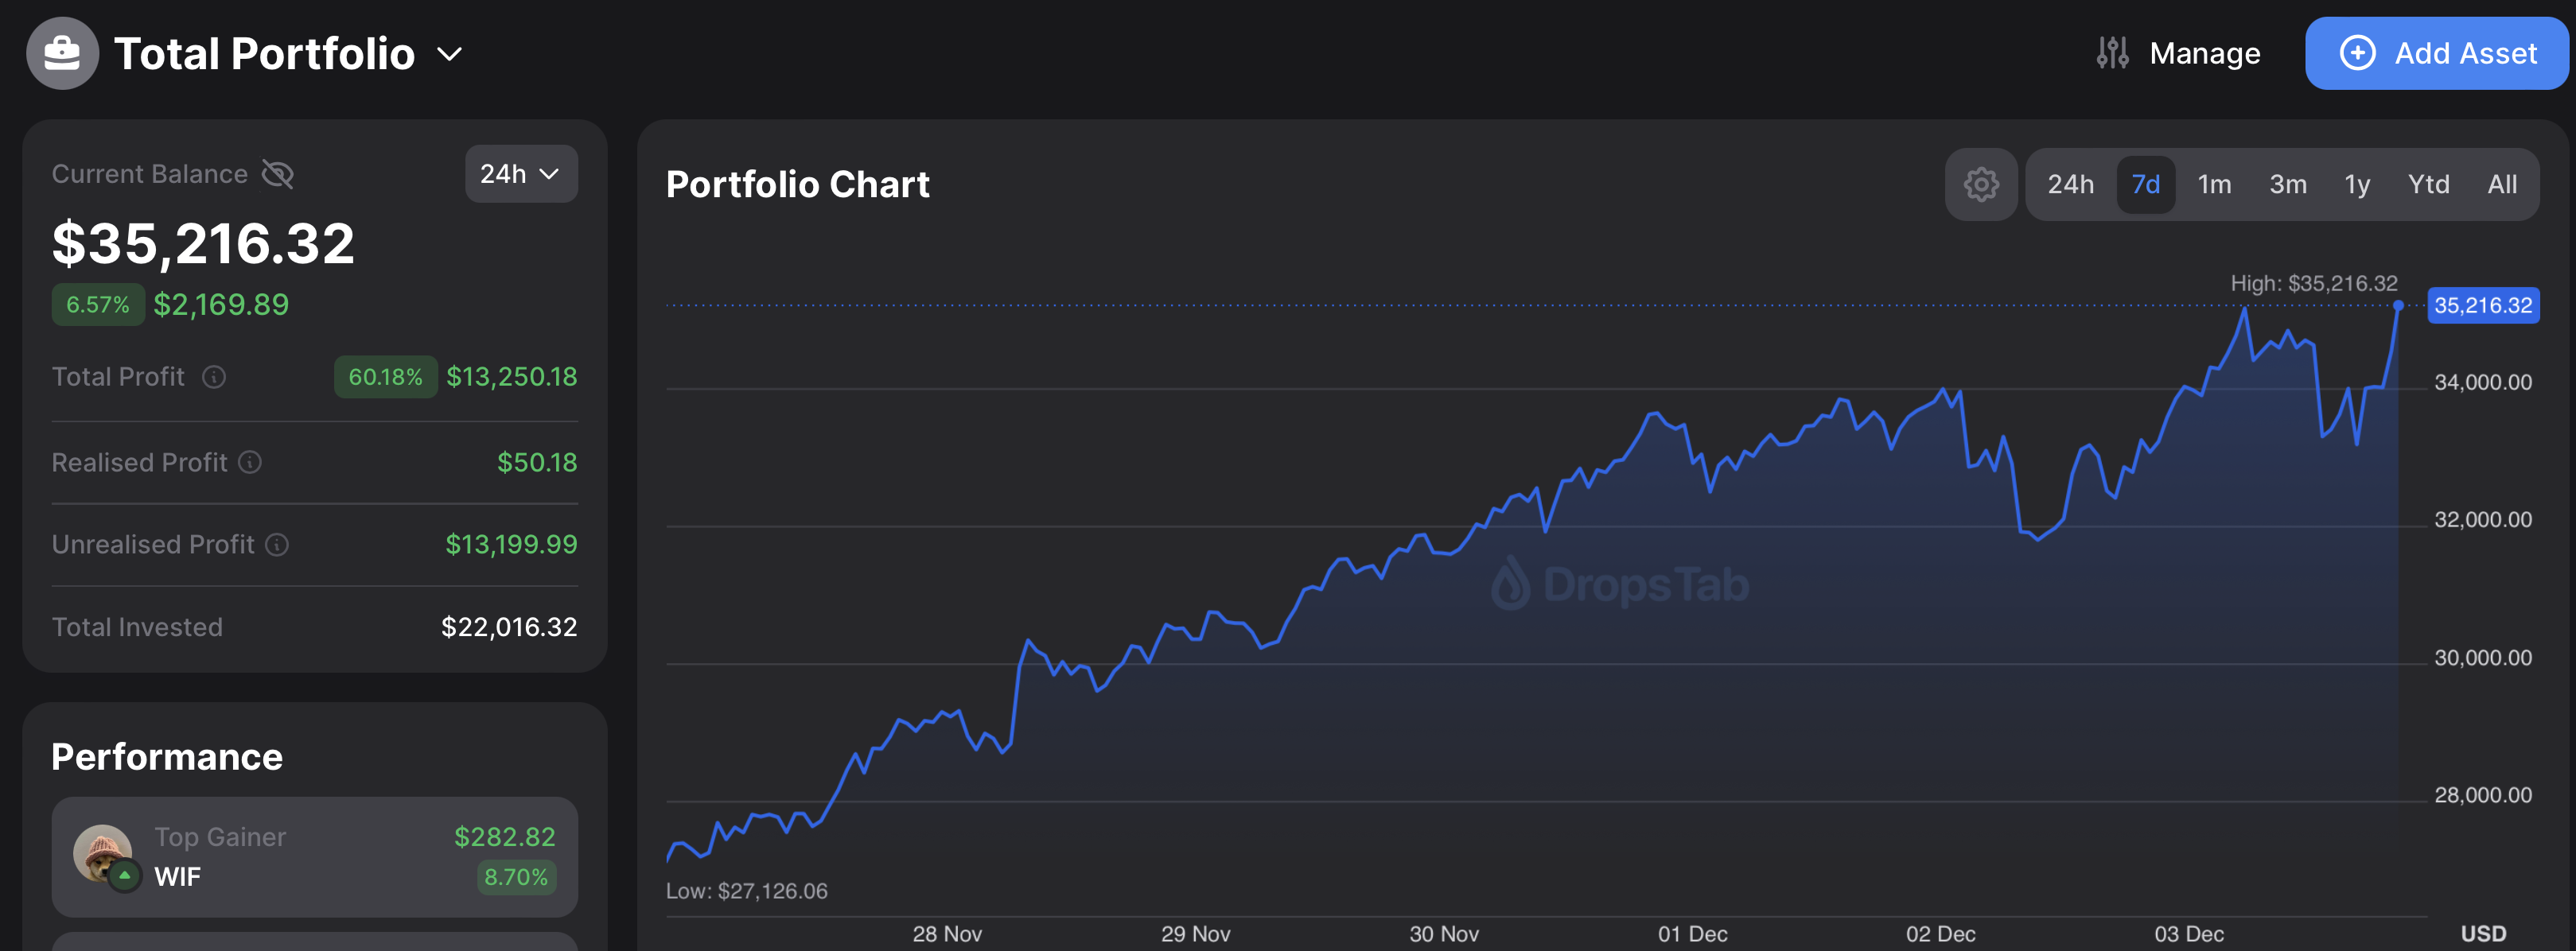Screen dimensions: 2576x951
Task: Click the portfolio briefcase icon
Action: pyautogui.click(x=62, y=53)
